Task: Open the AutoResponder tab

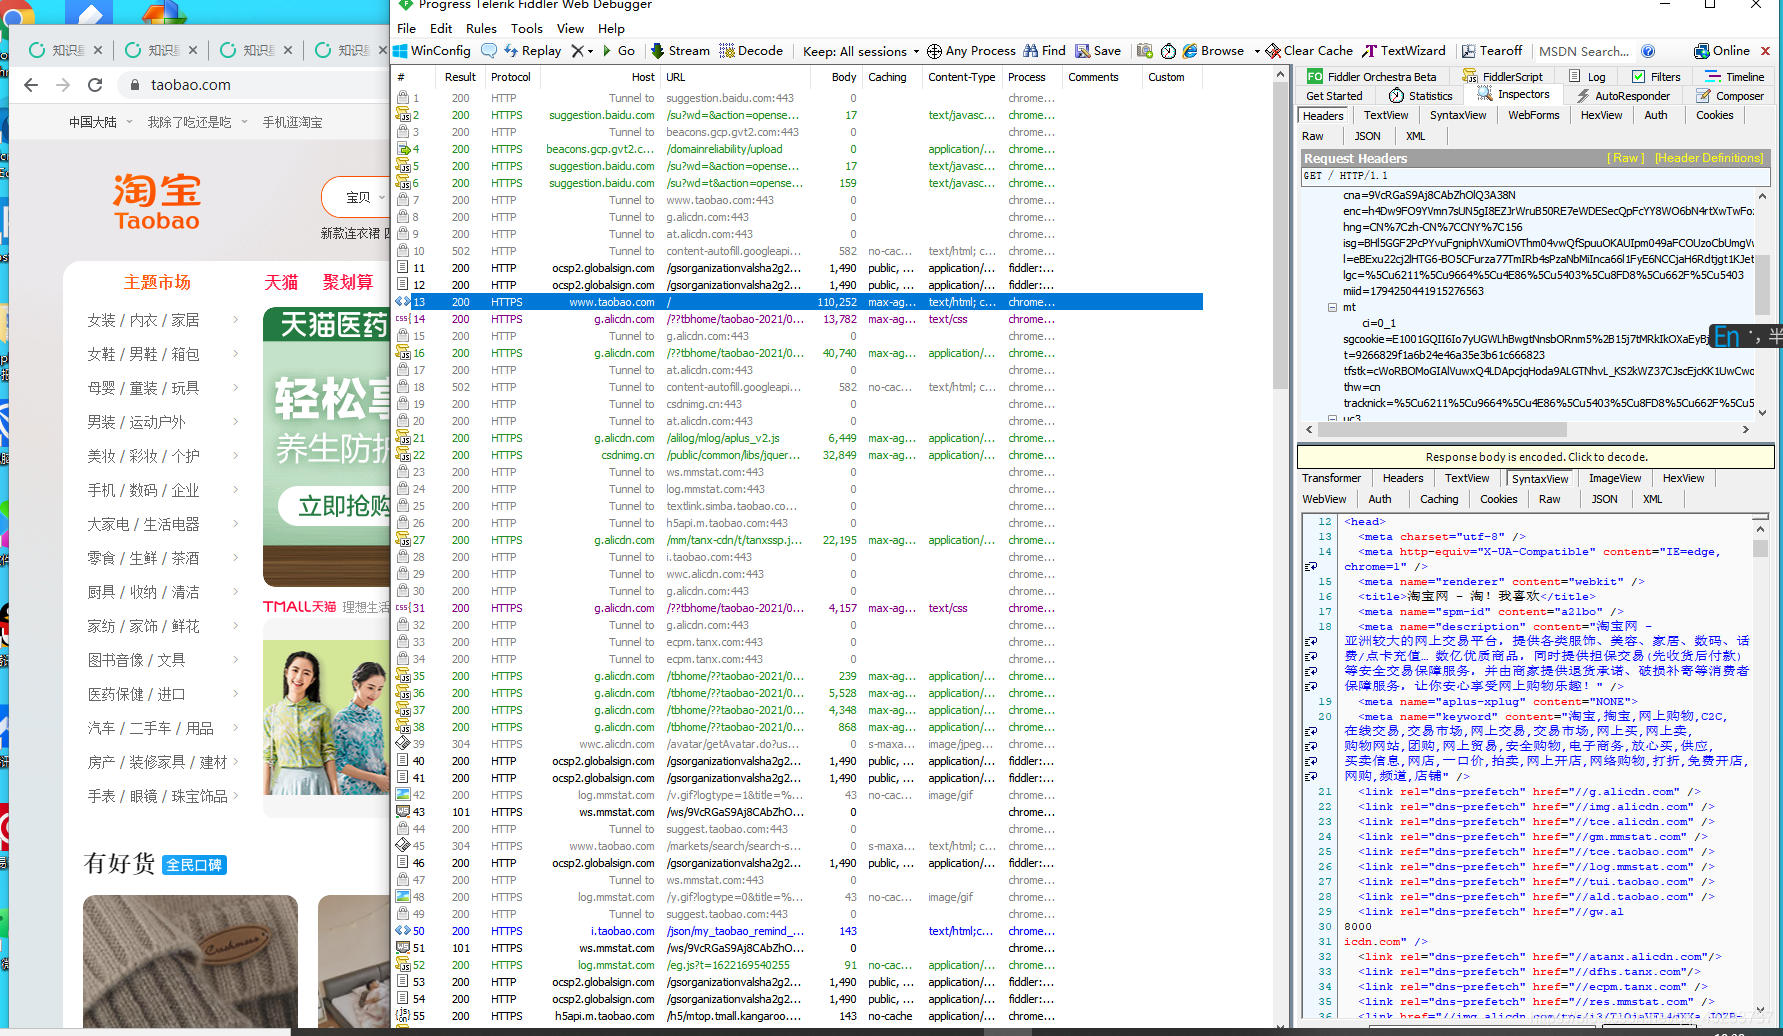Action: coord(1623,96)
